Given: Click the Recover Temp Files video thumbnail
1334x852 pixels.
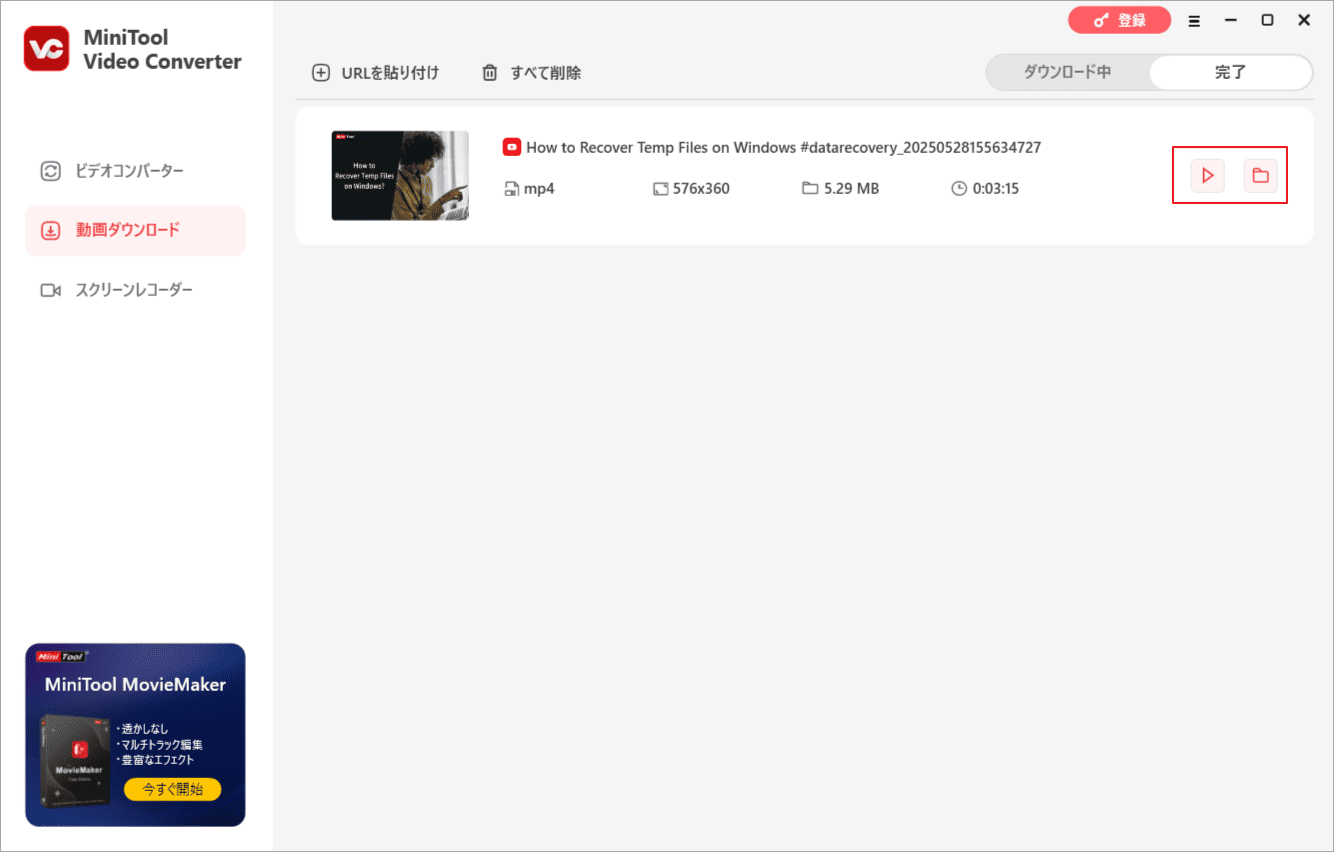Looking at the screenshot, I should point(400,175).
